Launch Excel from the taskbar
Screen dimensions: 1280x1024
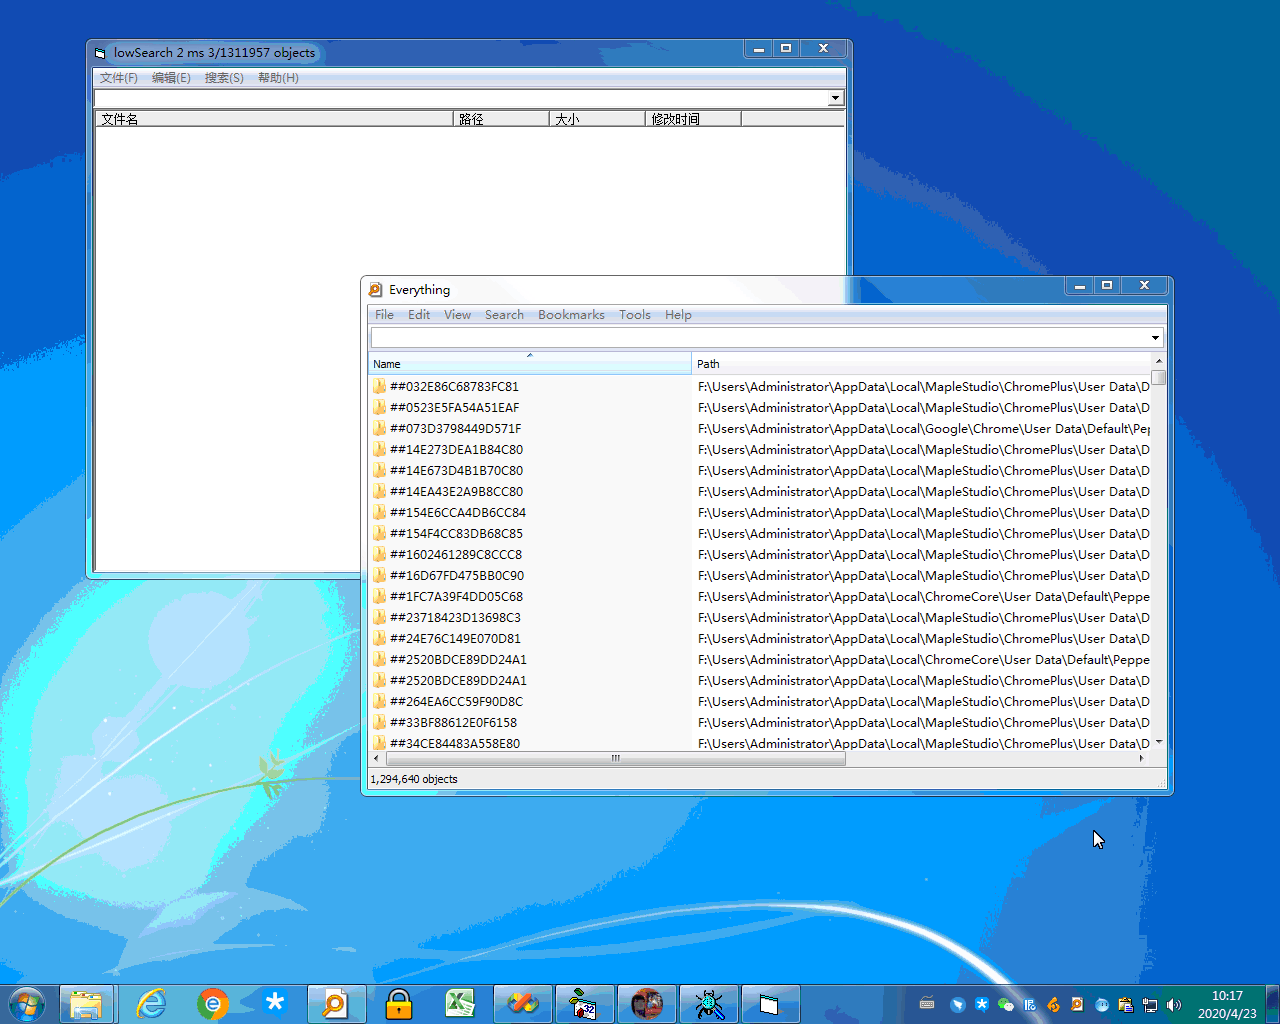(x=460, y=1004)
